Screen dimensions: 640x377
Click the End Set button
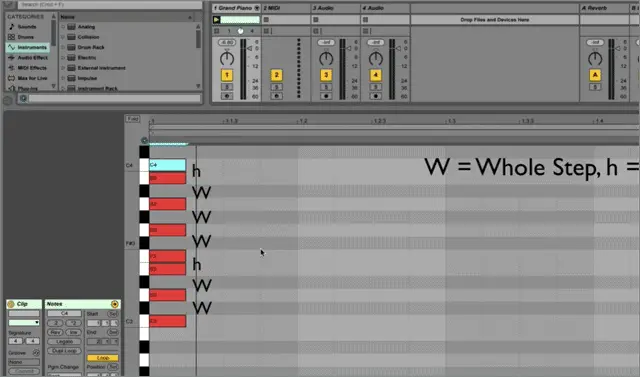point(113,332)
